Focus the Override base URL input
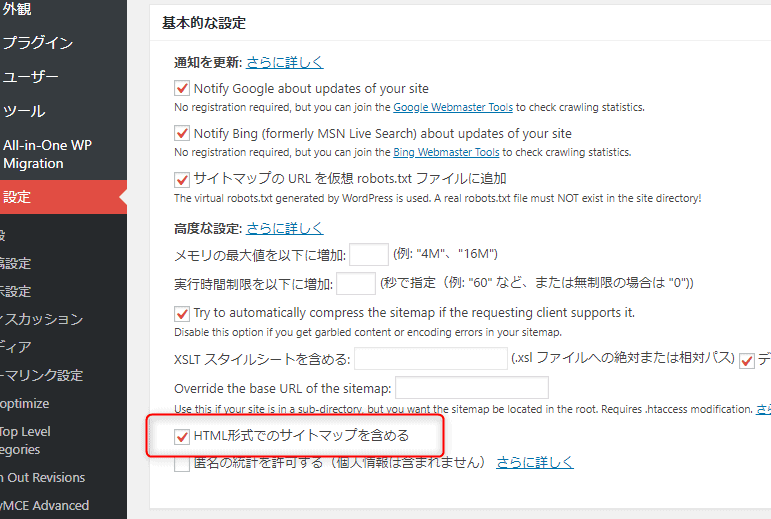771x519 pixels. point(472,388)
